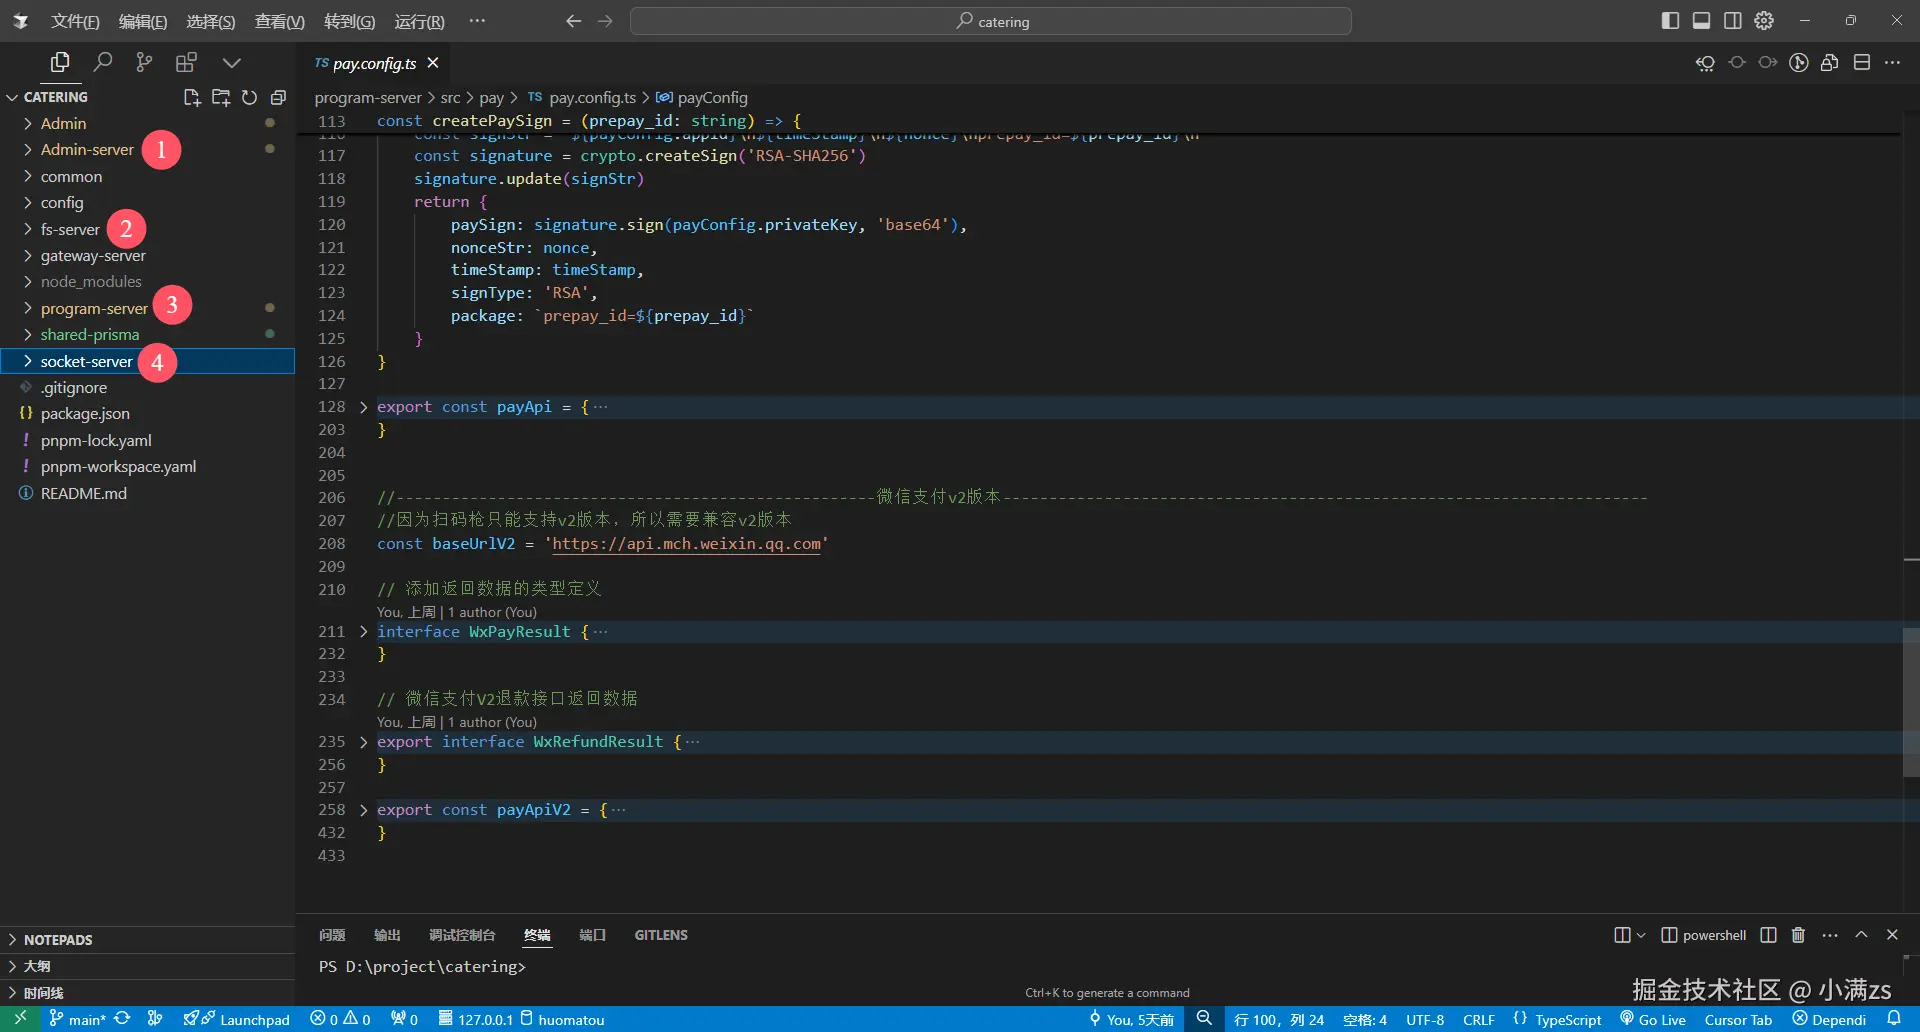Open the Extensions view icon
This screenshot has height=1032, width=1920.
186,62
